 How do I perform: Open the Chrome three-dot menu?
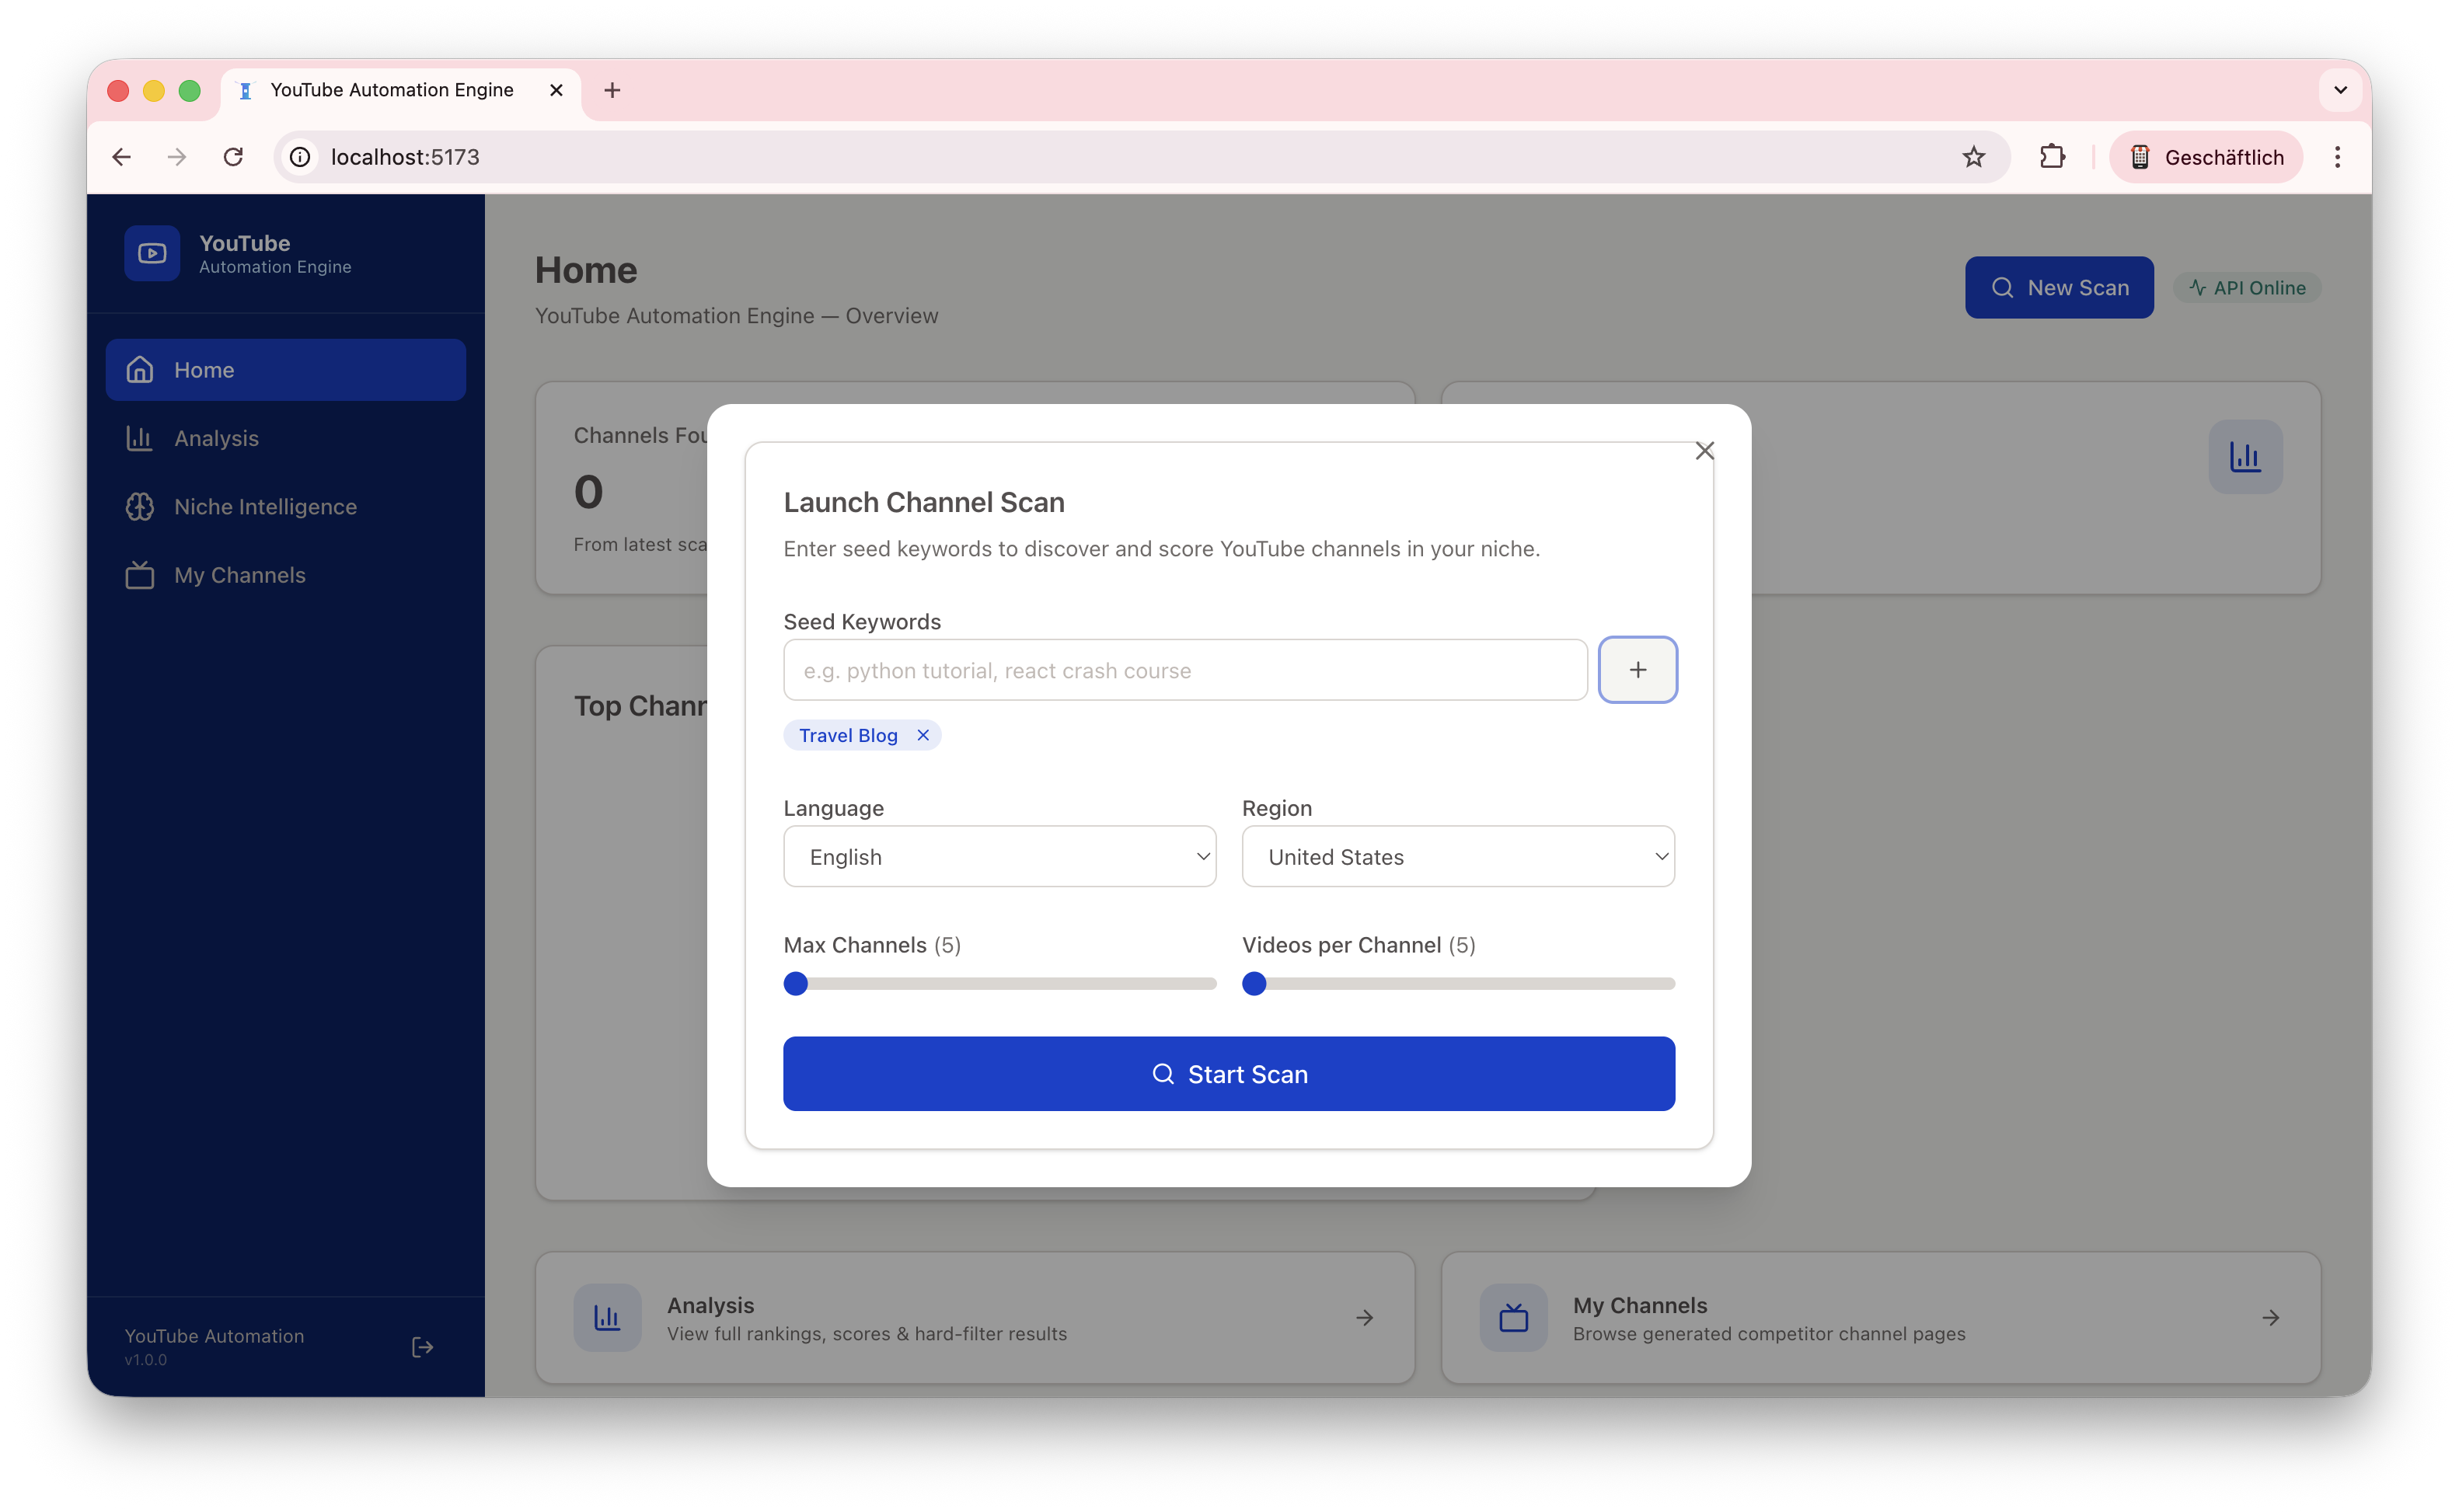click(2337, 157)
